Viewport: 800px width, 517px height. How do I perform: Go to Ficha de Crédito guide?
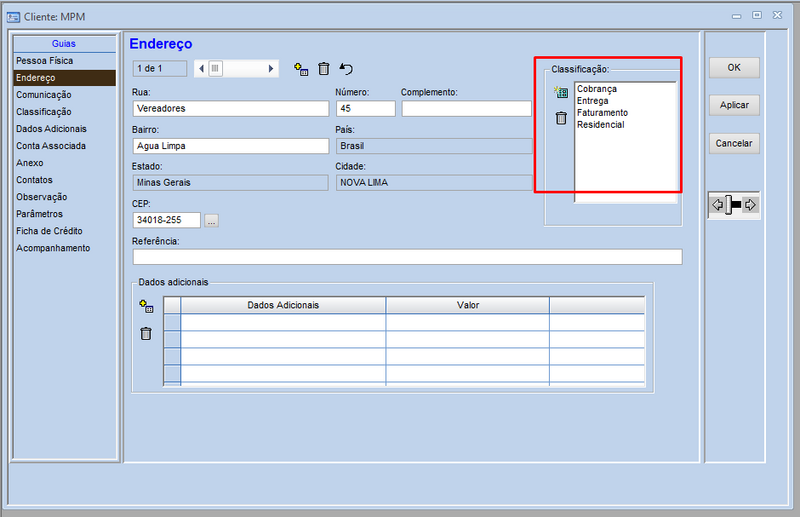65,231
